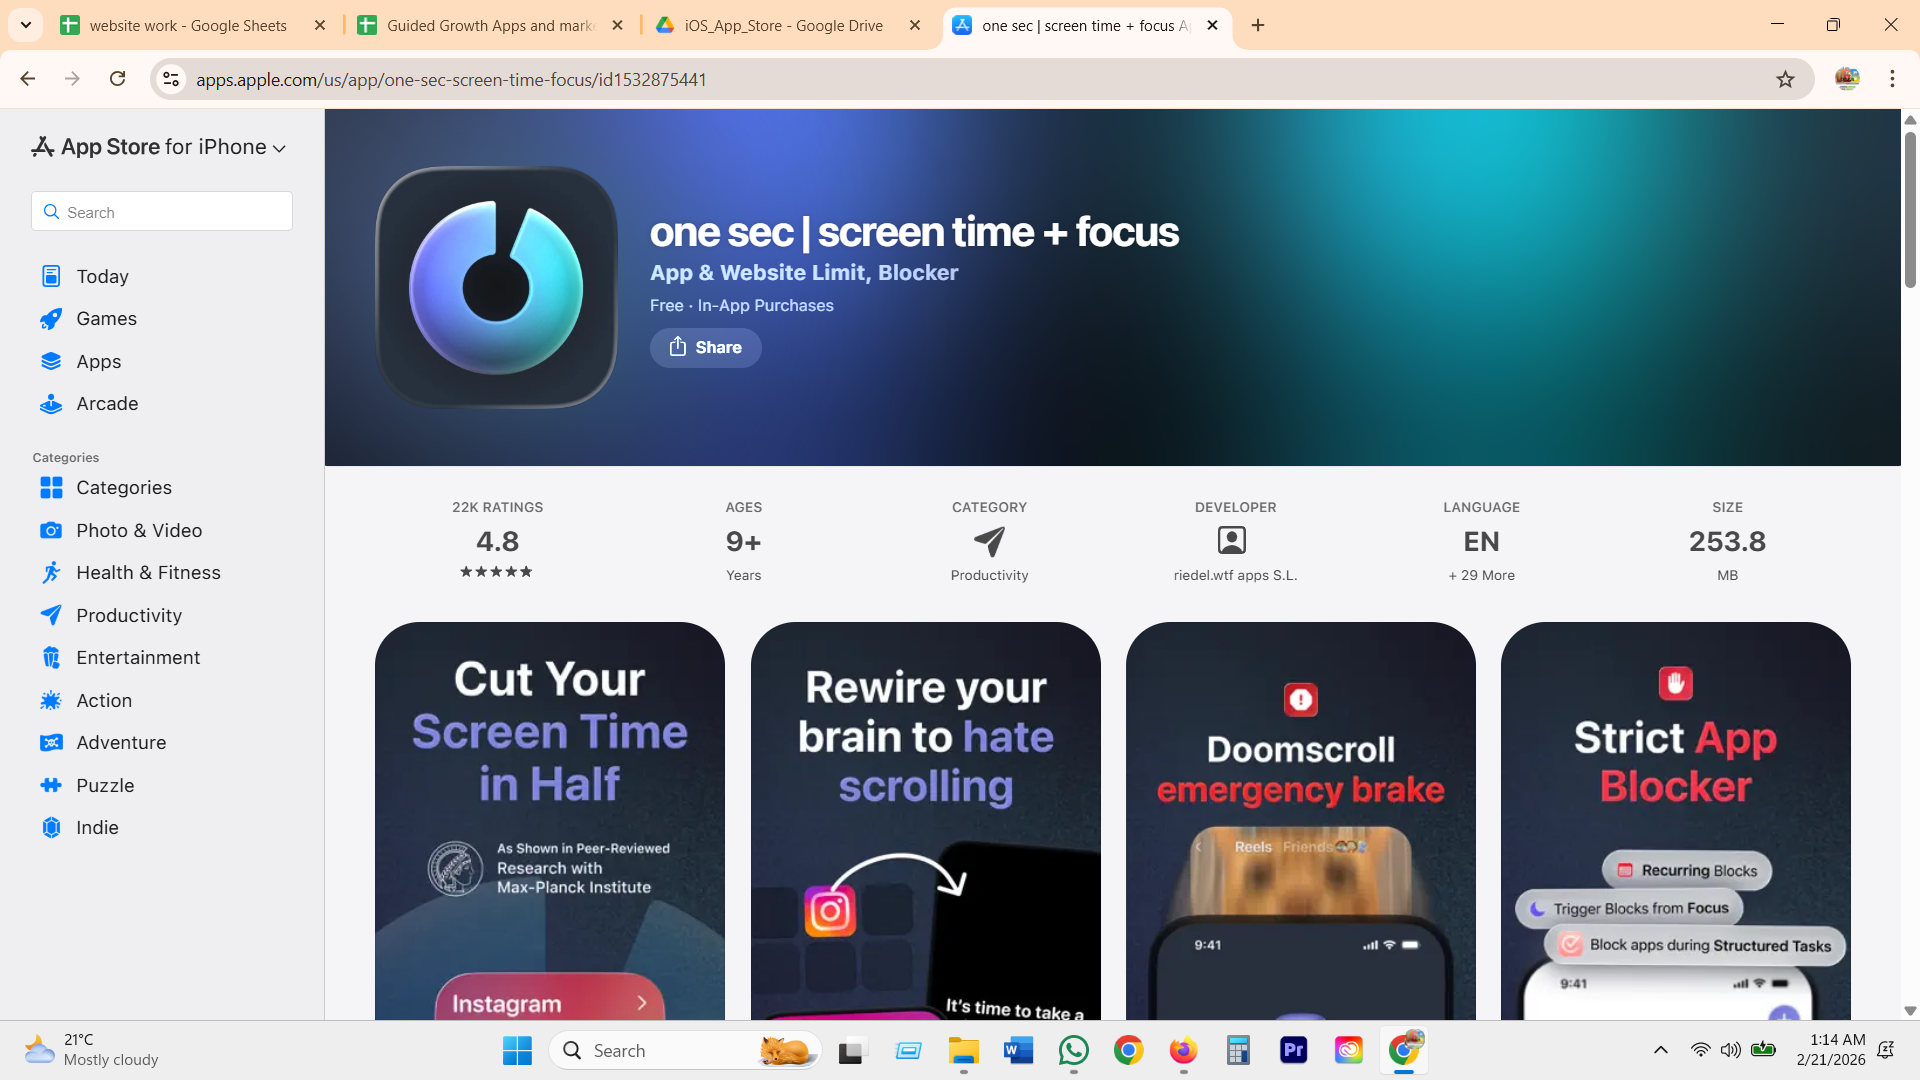Show hidden system tray icons
Viewport: 1920px width, 1080px height.
1661,1050
